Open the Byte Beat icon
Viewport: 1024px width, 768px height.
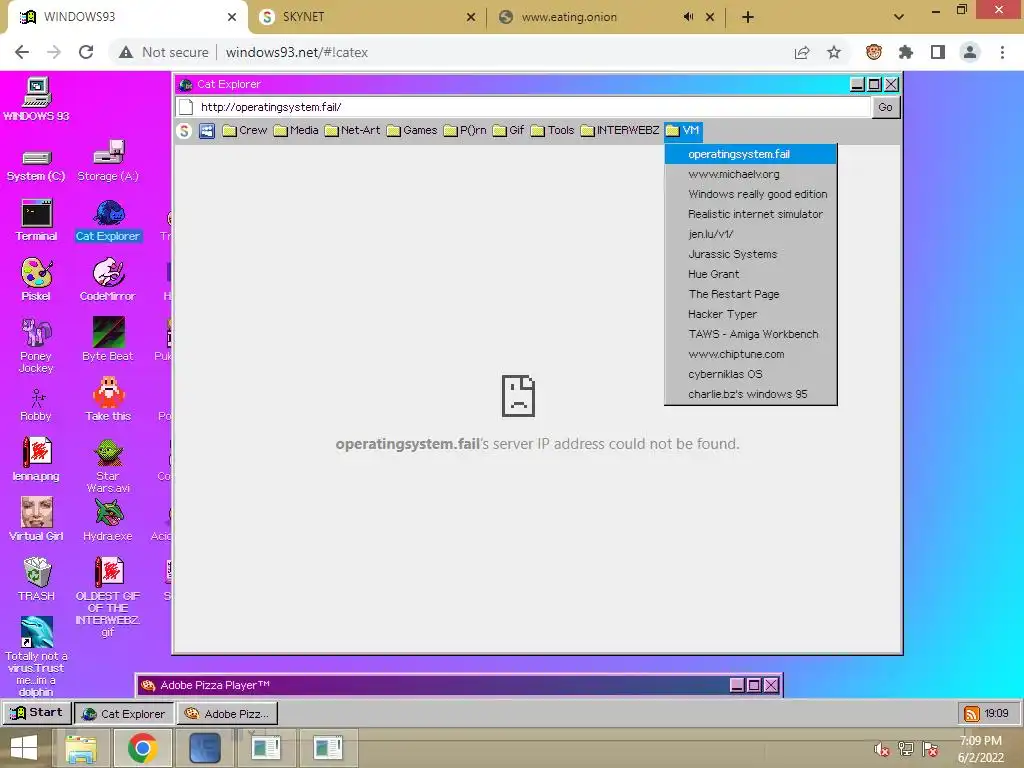[x=108, y=339]
